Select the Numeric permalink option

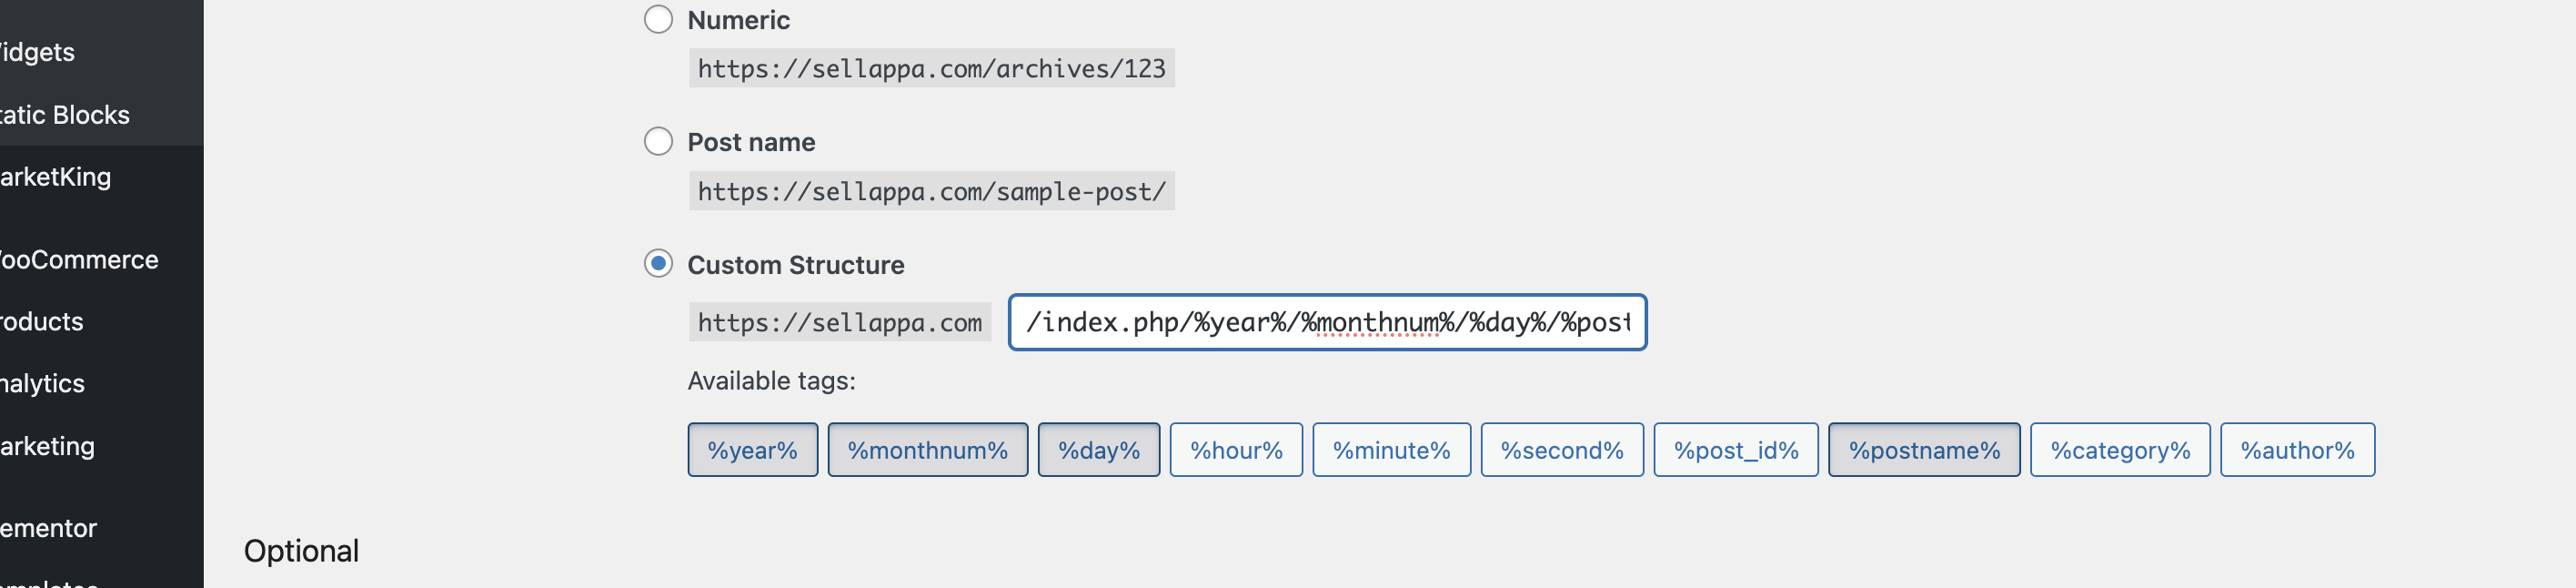coord(658,19)
